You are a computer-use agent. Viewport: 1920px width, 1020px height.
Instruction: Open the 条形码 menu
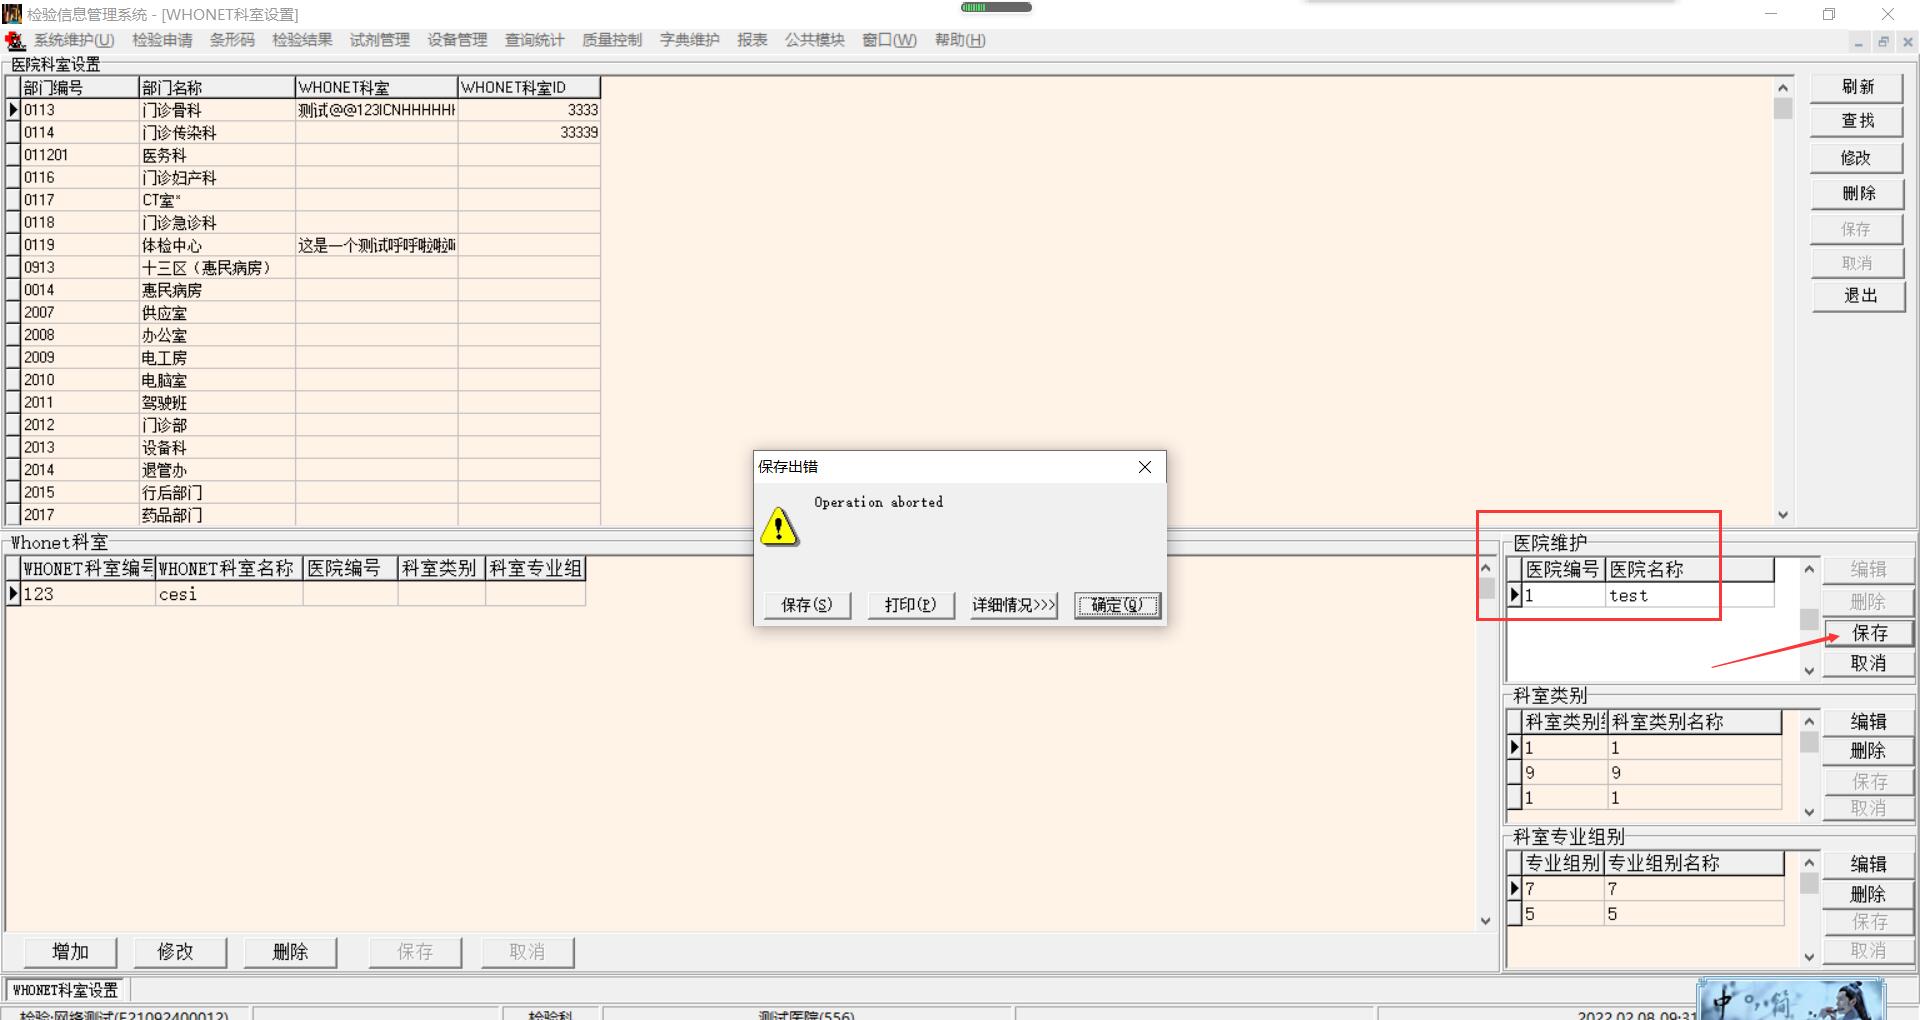click(232, 40)
